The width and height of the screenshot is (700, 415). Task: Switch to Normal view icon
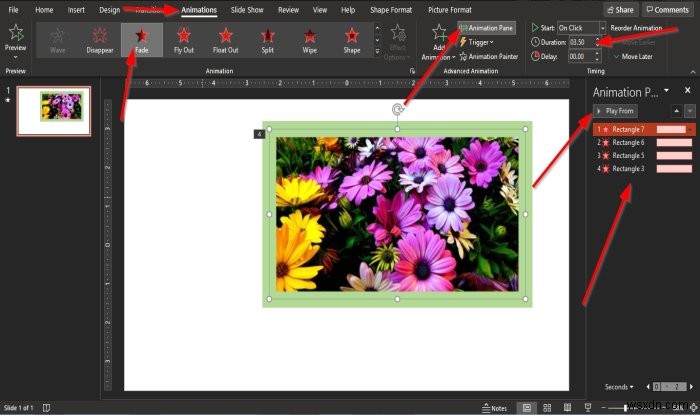[527, 407]
